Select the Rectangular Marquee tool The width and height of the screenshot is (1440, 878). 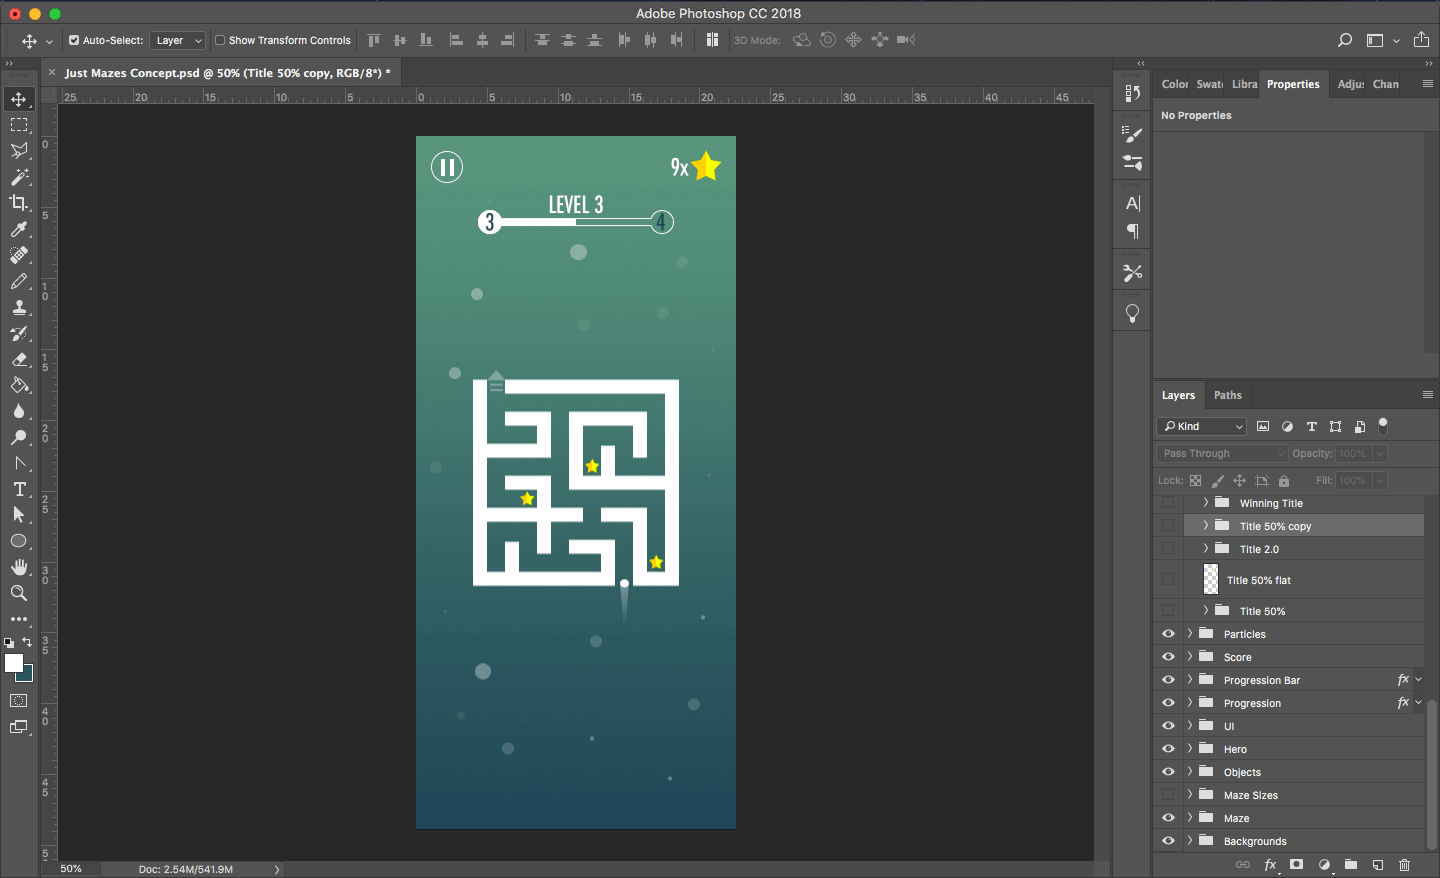(19, 125)
